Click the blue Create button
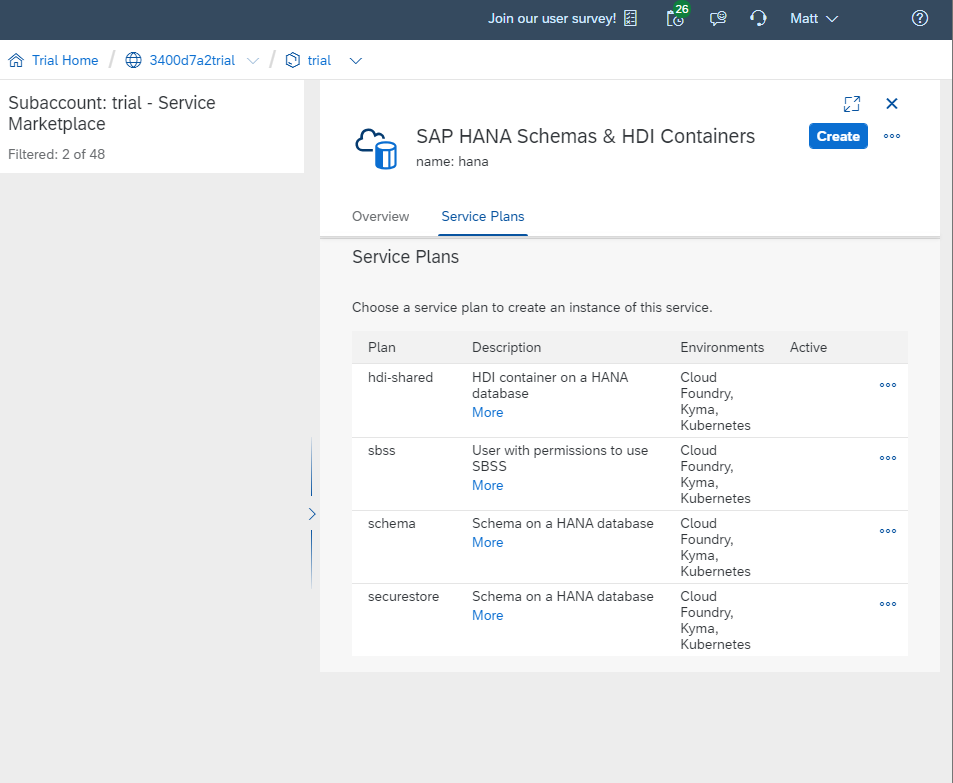 [x=838, y=137]
